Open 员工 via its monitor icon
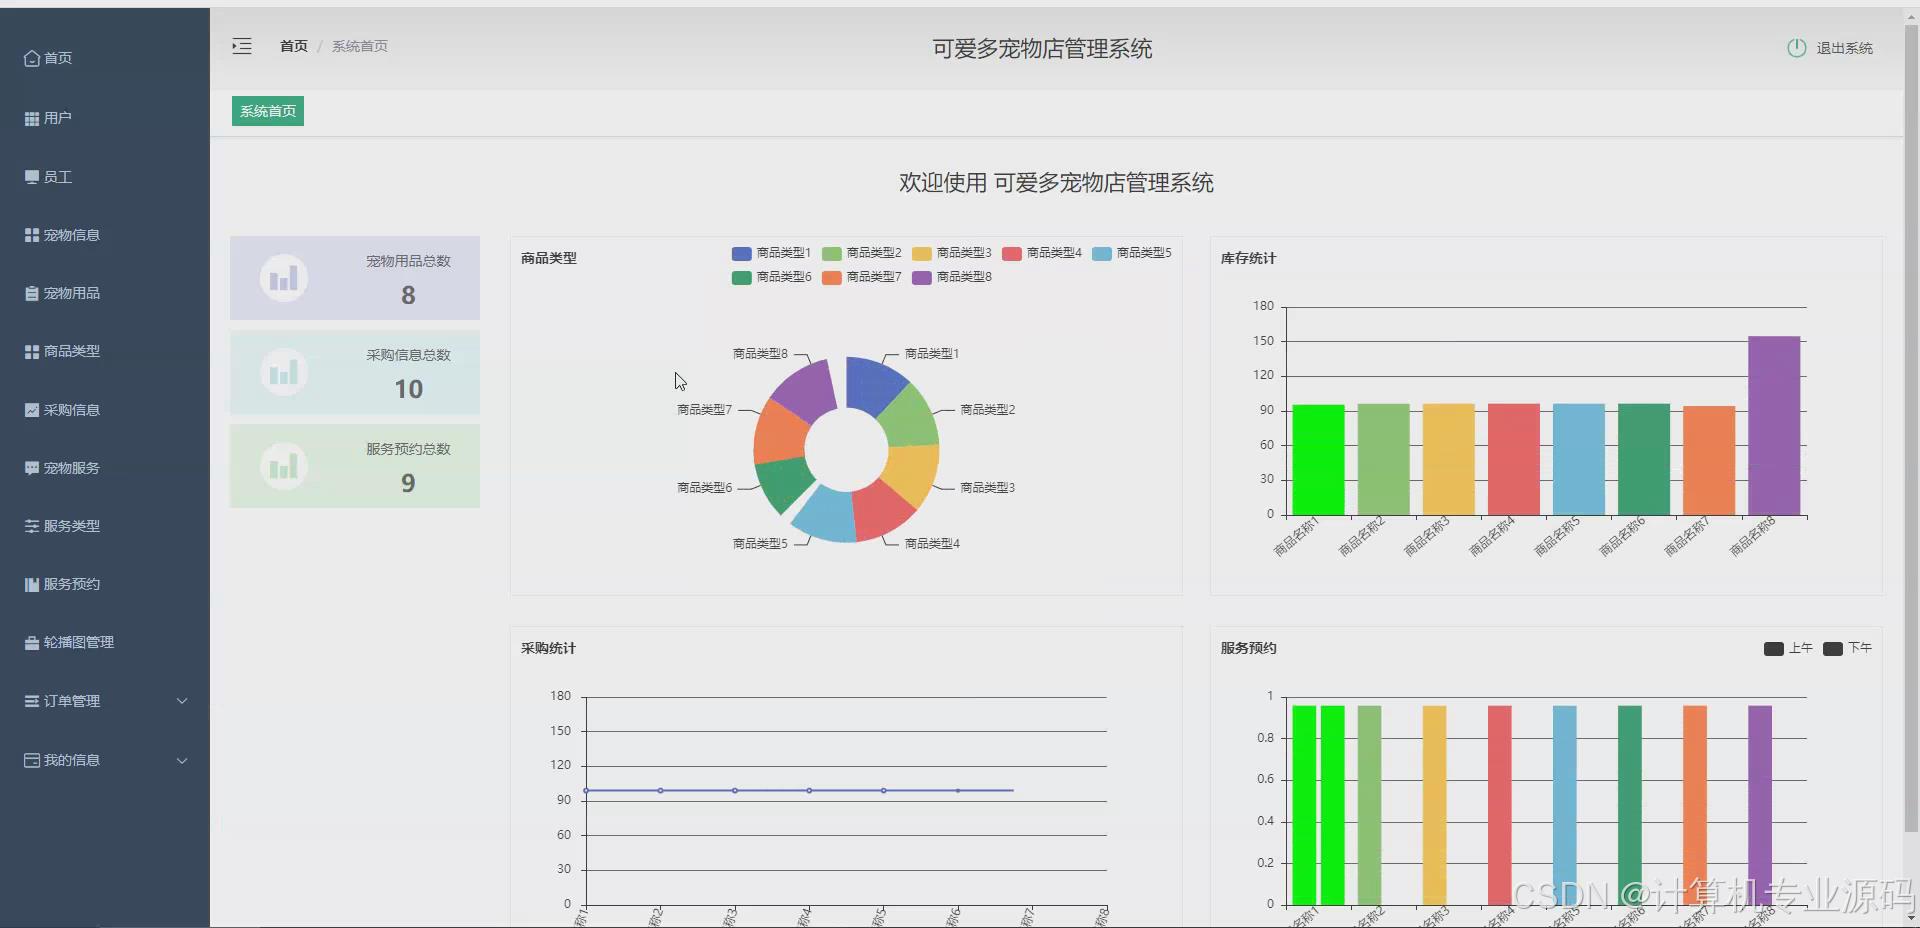This screenshot has width=1920, height=928. click(x=31, y=177)
